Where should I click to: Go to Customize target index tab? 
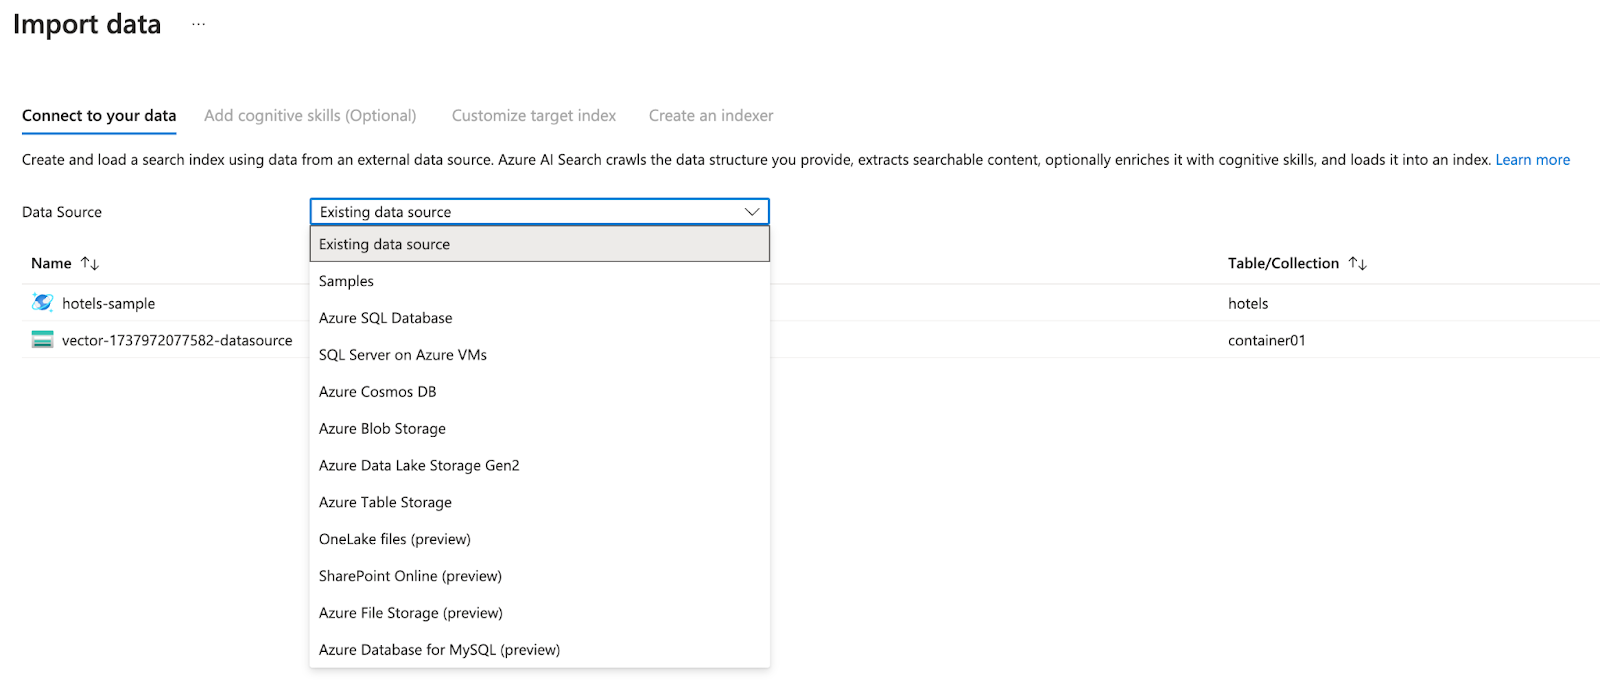click(x=534, y=116)
